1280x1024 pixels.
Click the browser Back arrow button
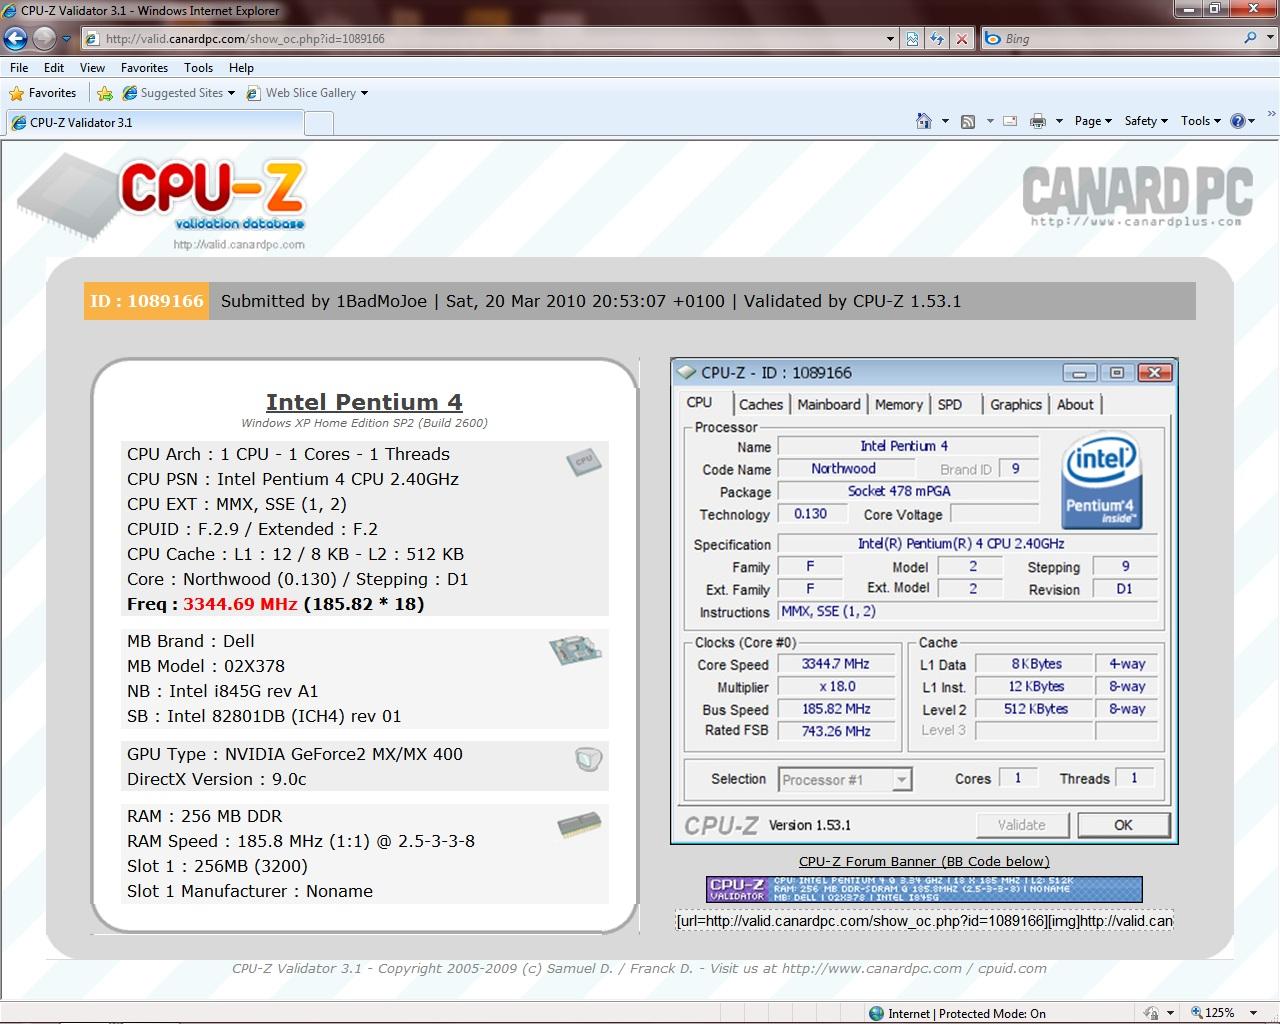pyautogui.click(x=16, y=39)
